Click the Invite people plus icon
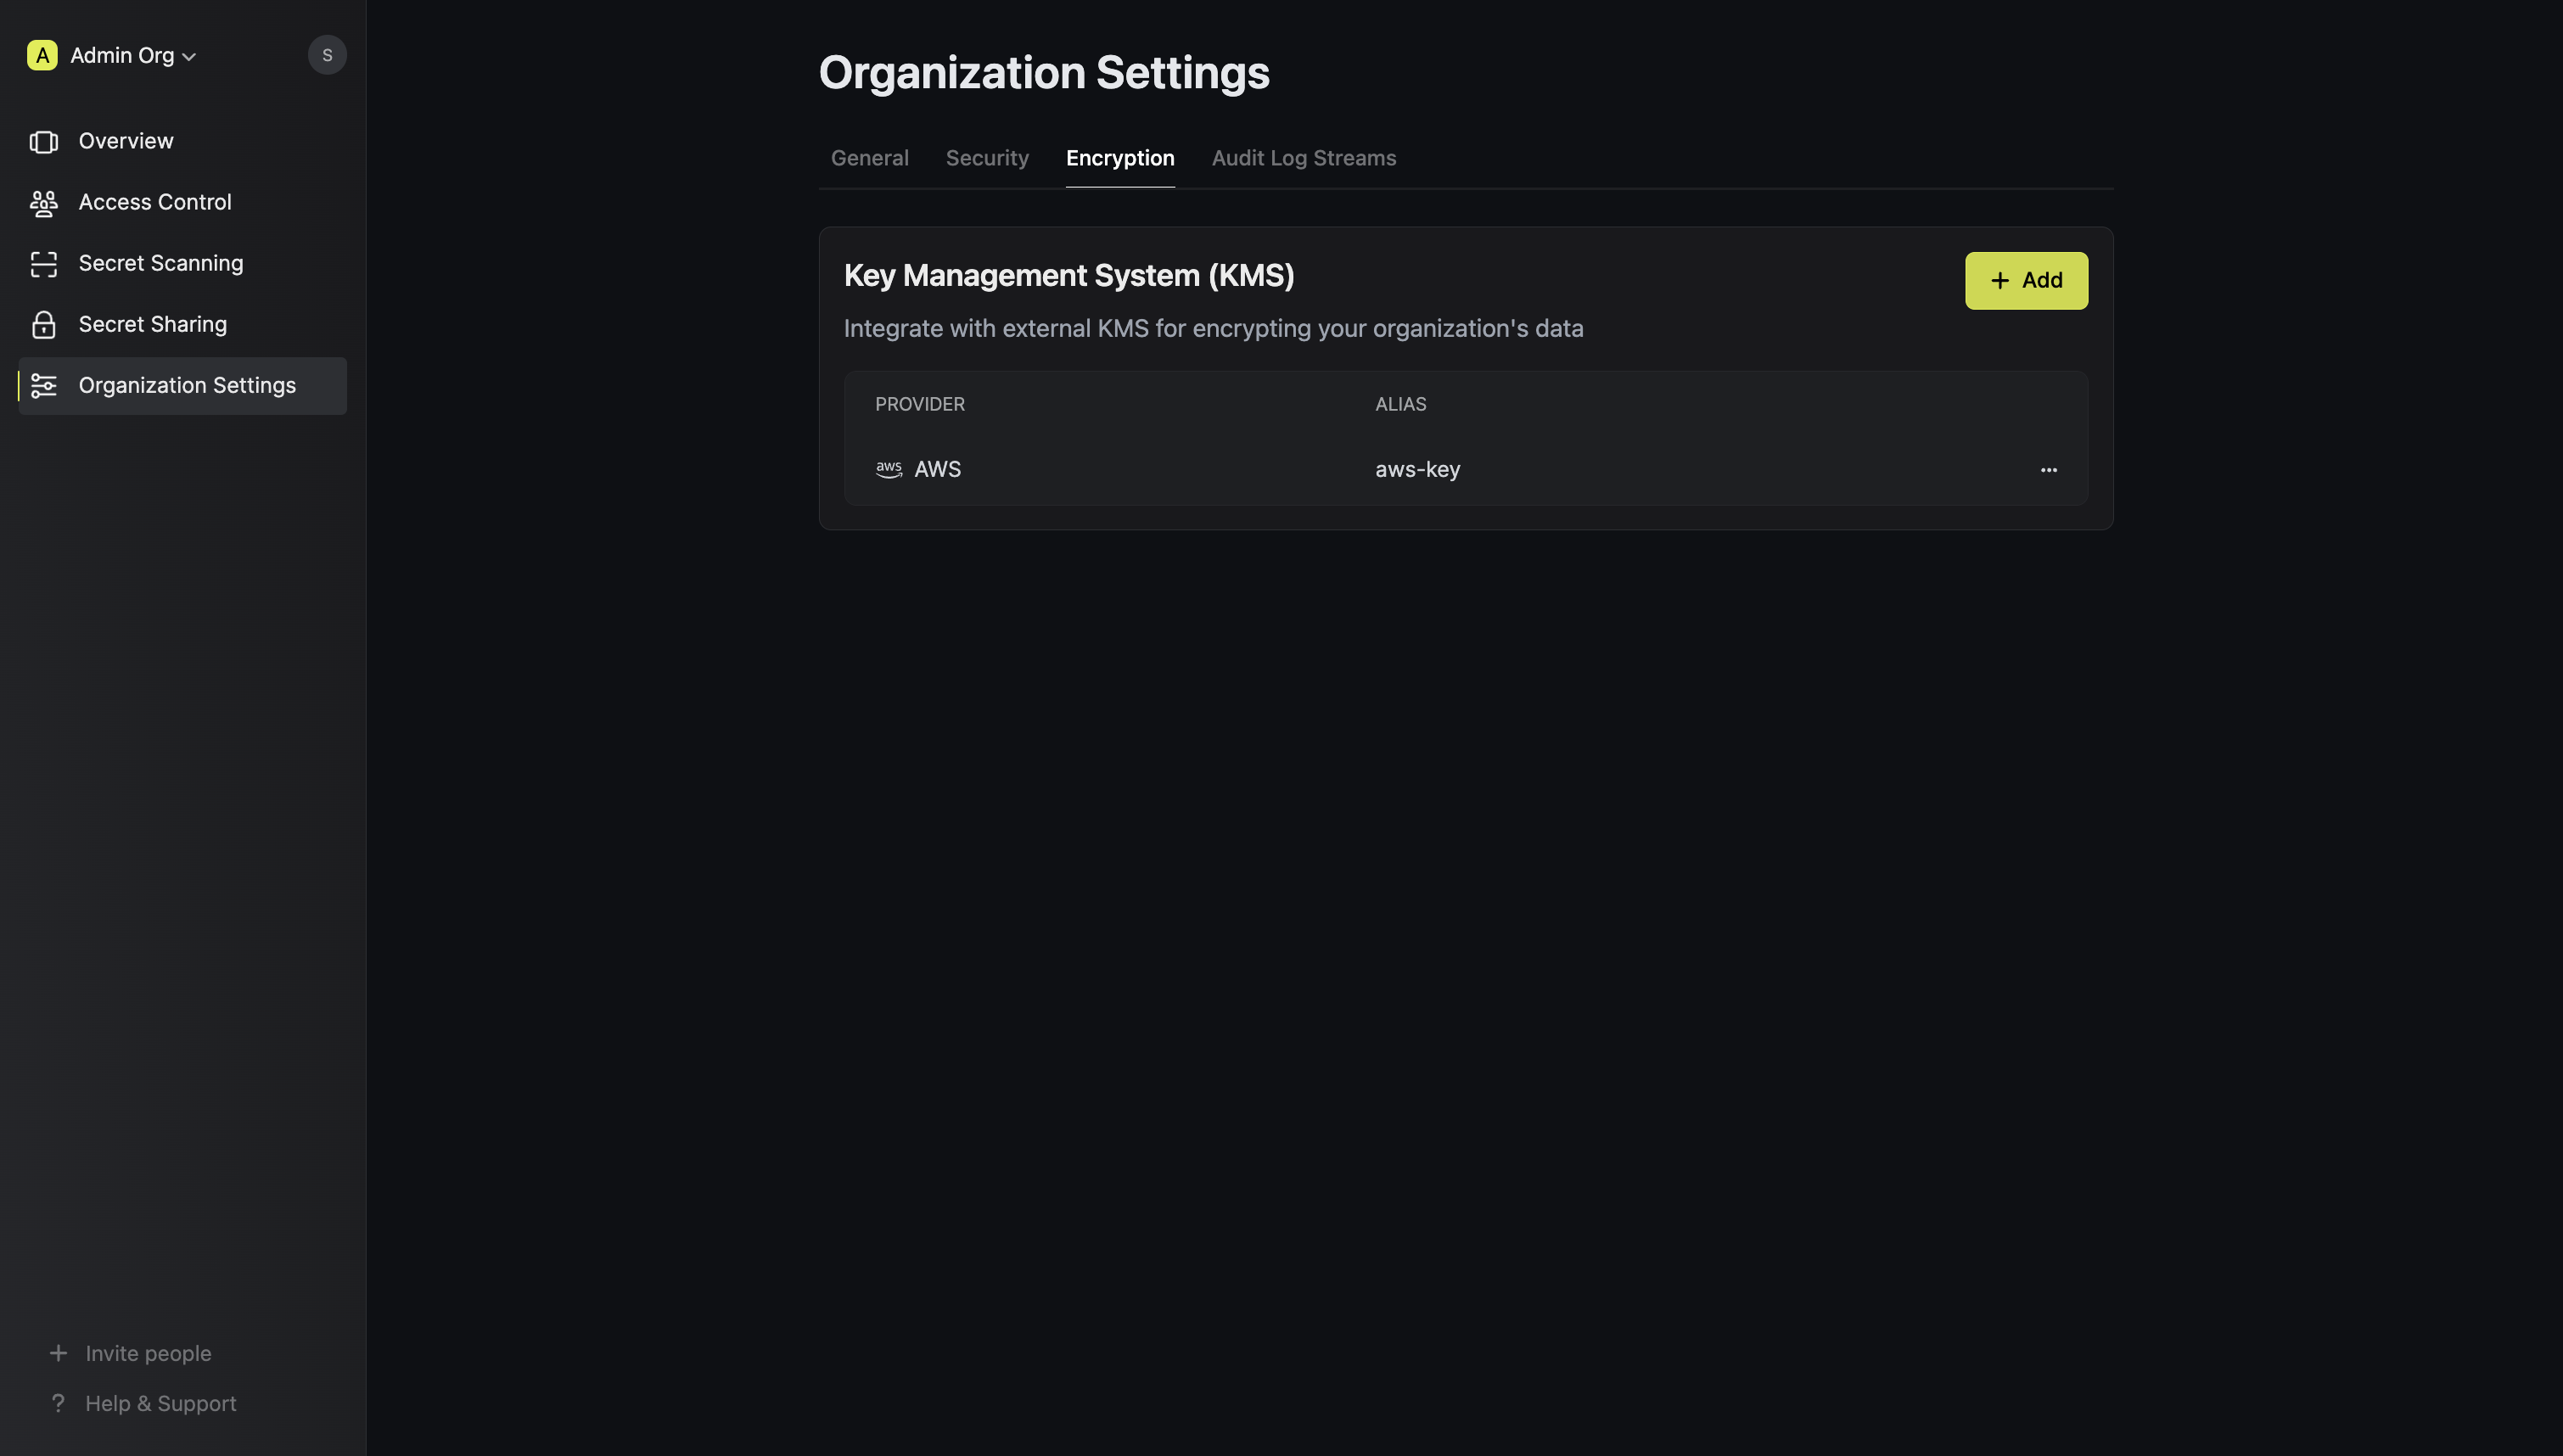 tap(58, 1353)
